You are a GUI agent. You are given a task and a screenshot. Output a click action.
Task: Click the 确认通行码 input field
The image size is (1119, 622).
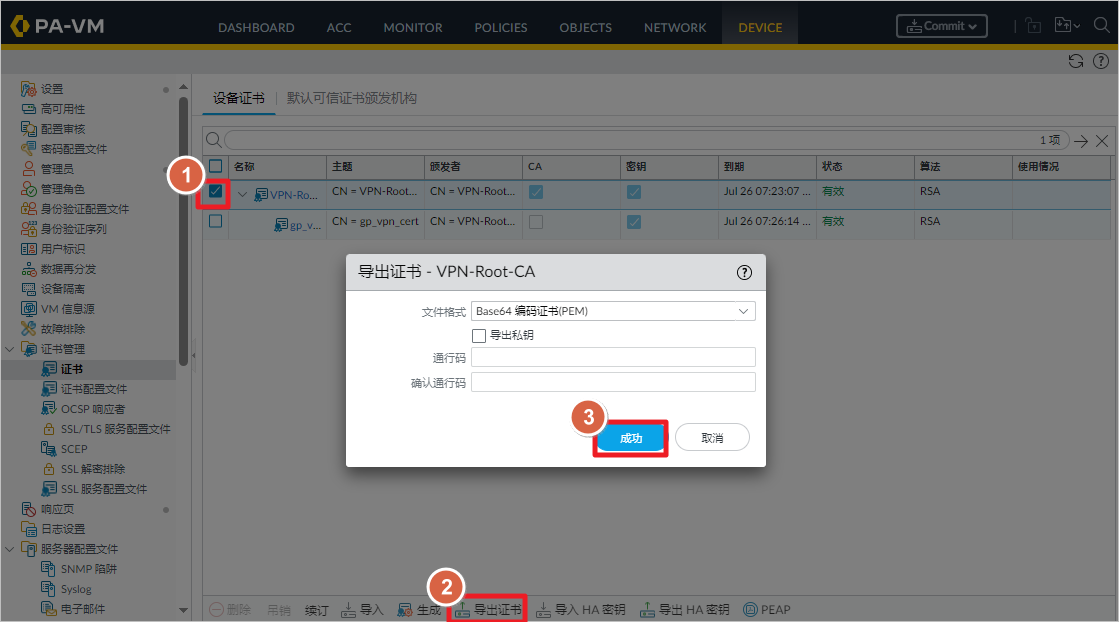tap(613, 382)
